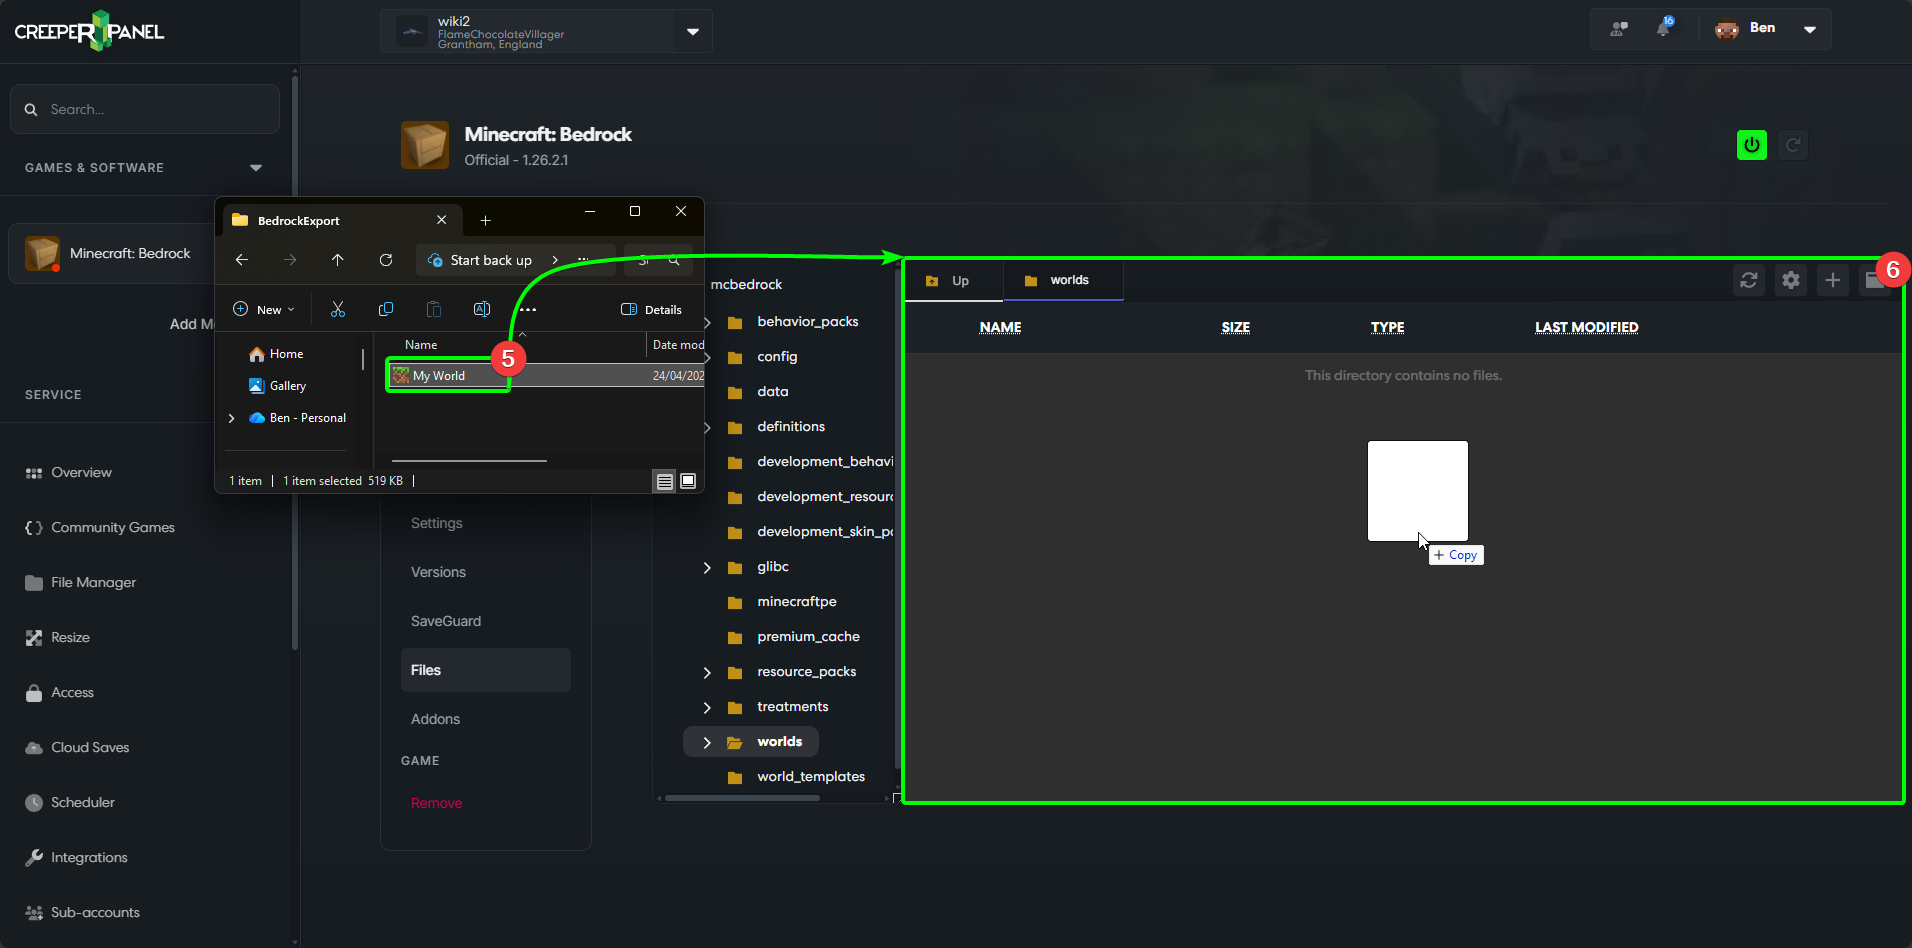Click the red Remove link
The image size is (1912, 948).
click(436, 803)
